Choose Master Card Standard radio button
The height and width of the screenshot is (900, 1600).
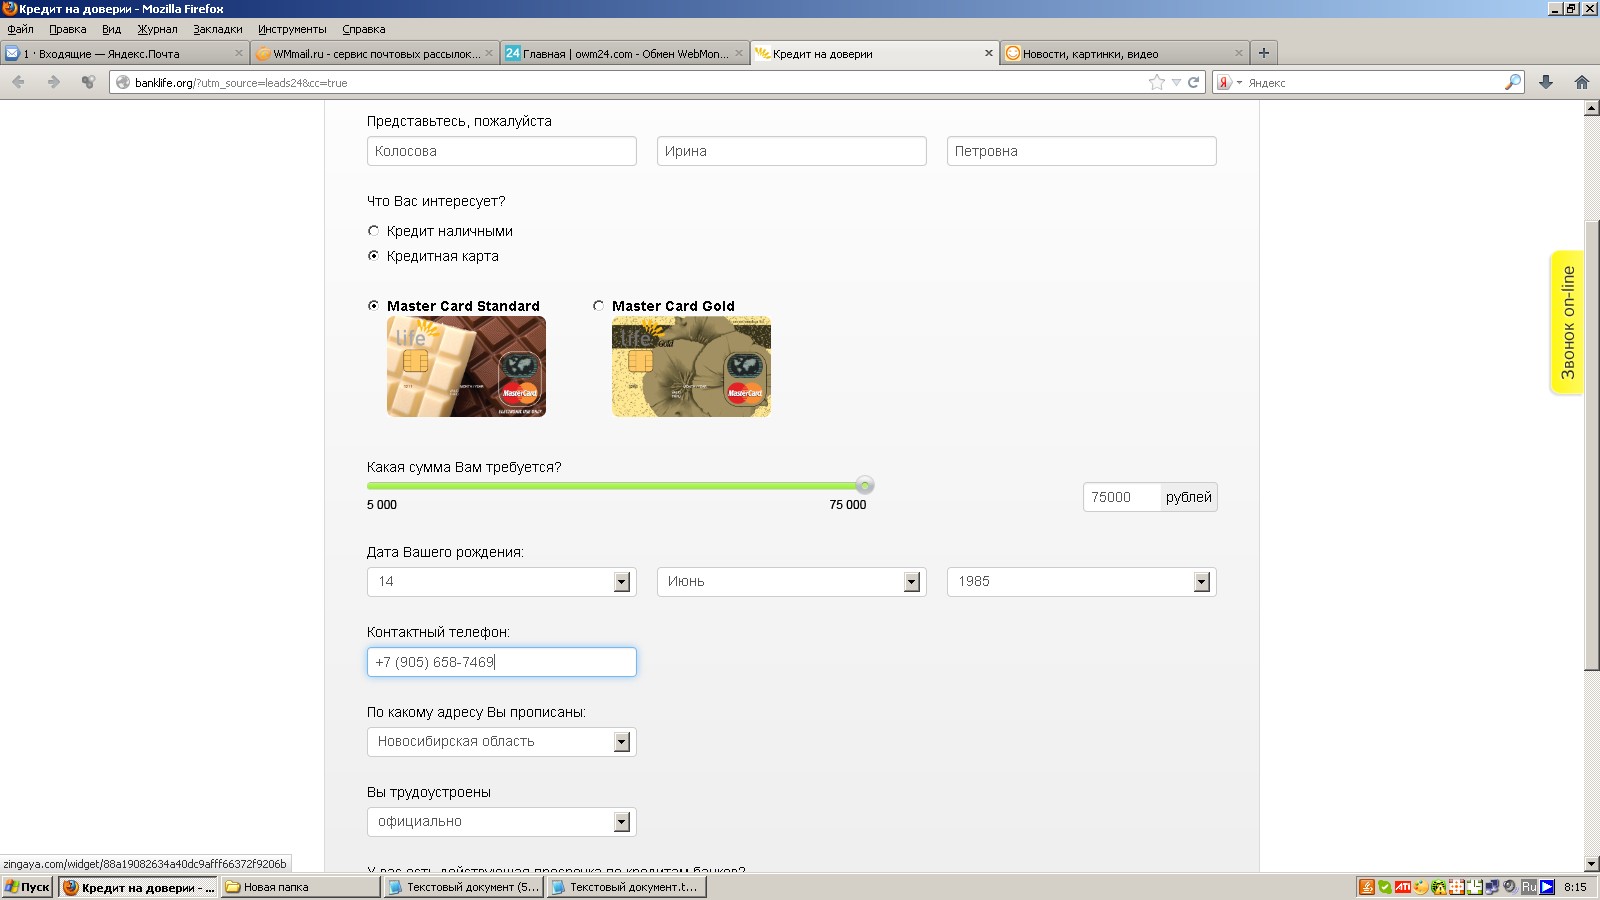pos(373,306)
